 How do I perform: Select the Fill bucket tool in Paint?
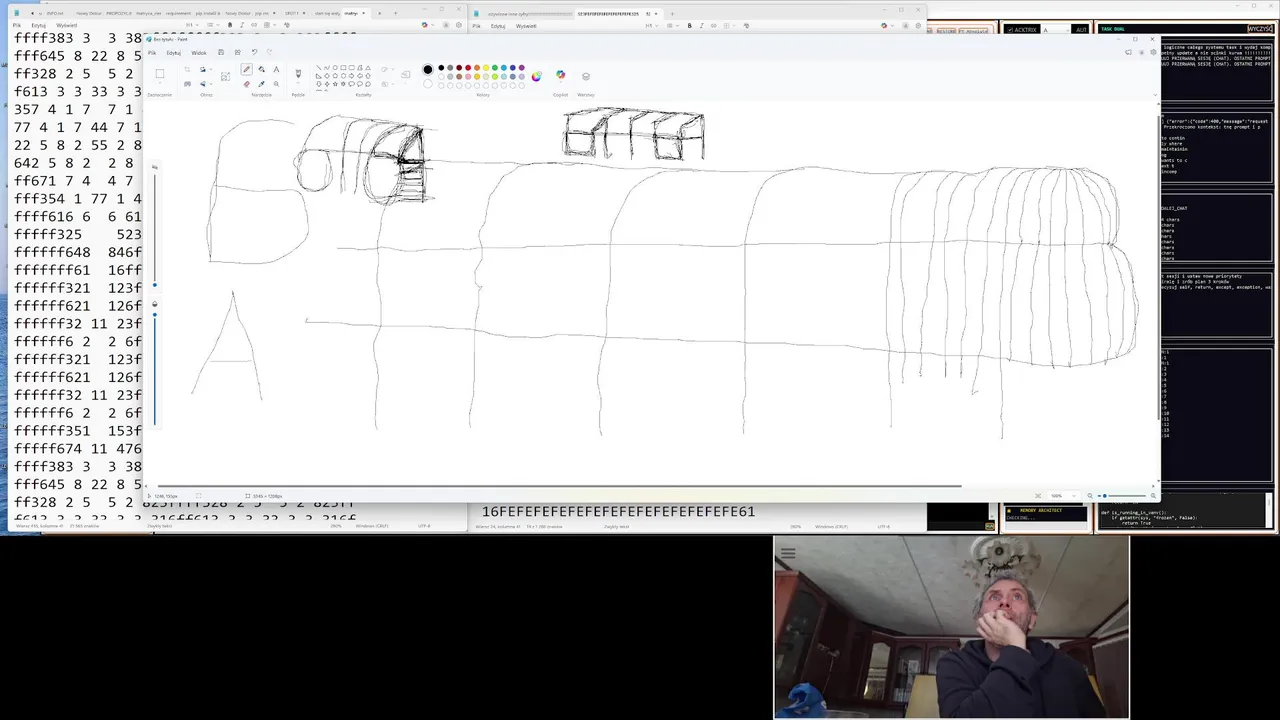261,69
